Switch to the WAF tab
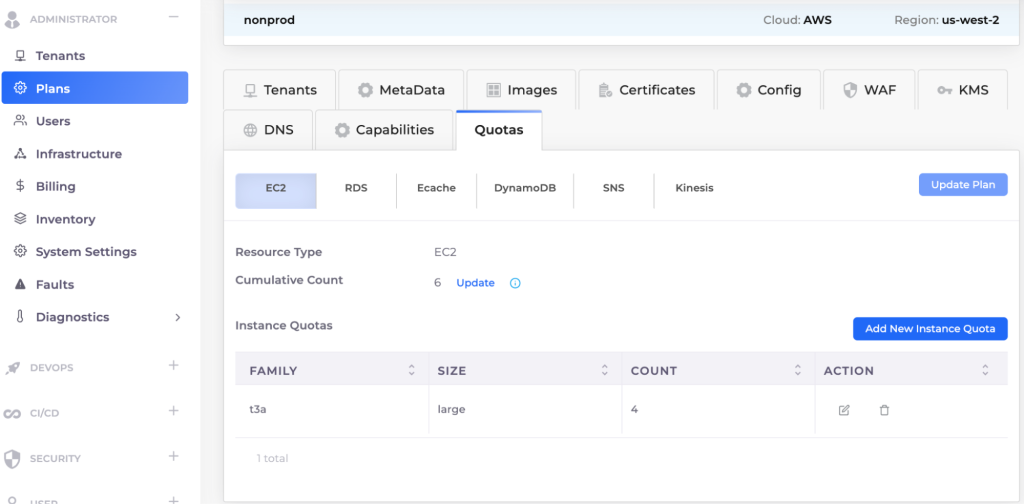Viewport: 1024px width, 504px height. (x=868, y=90)
